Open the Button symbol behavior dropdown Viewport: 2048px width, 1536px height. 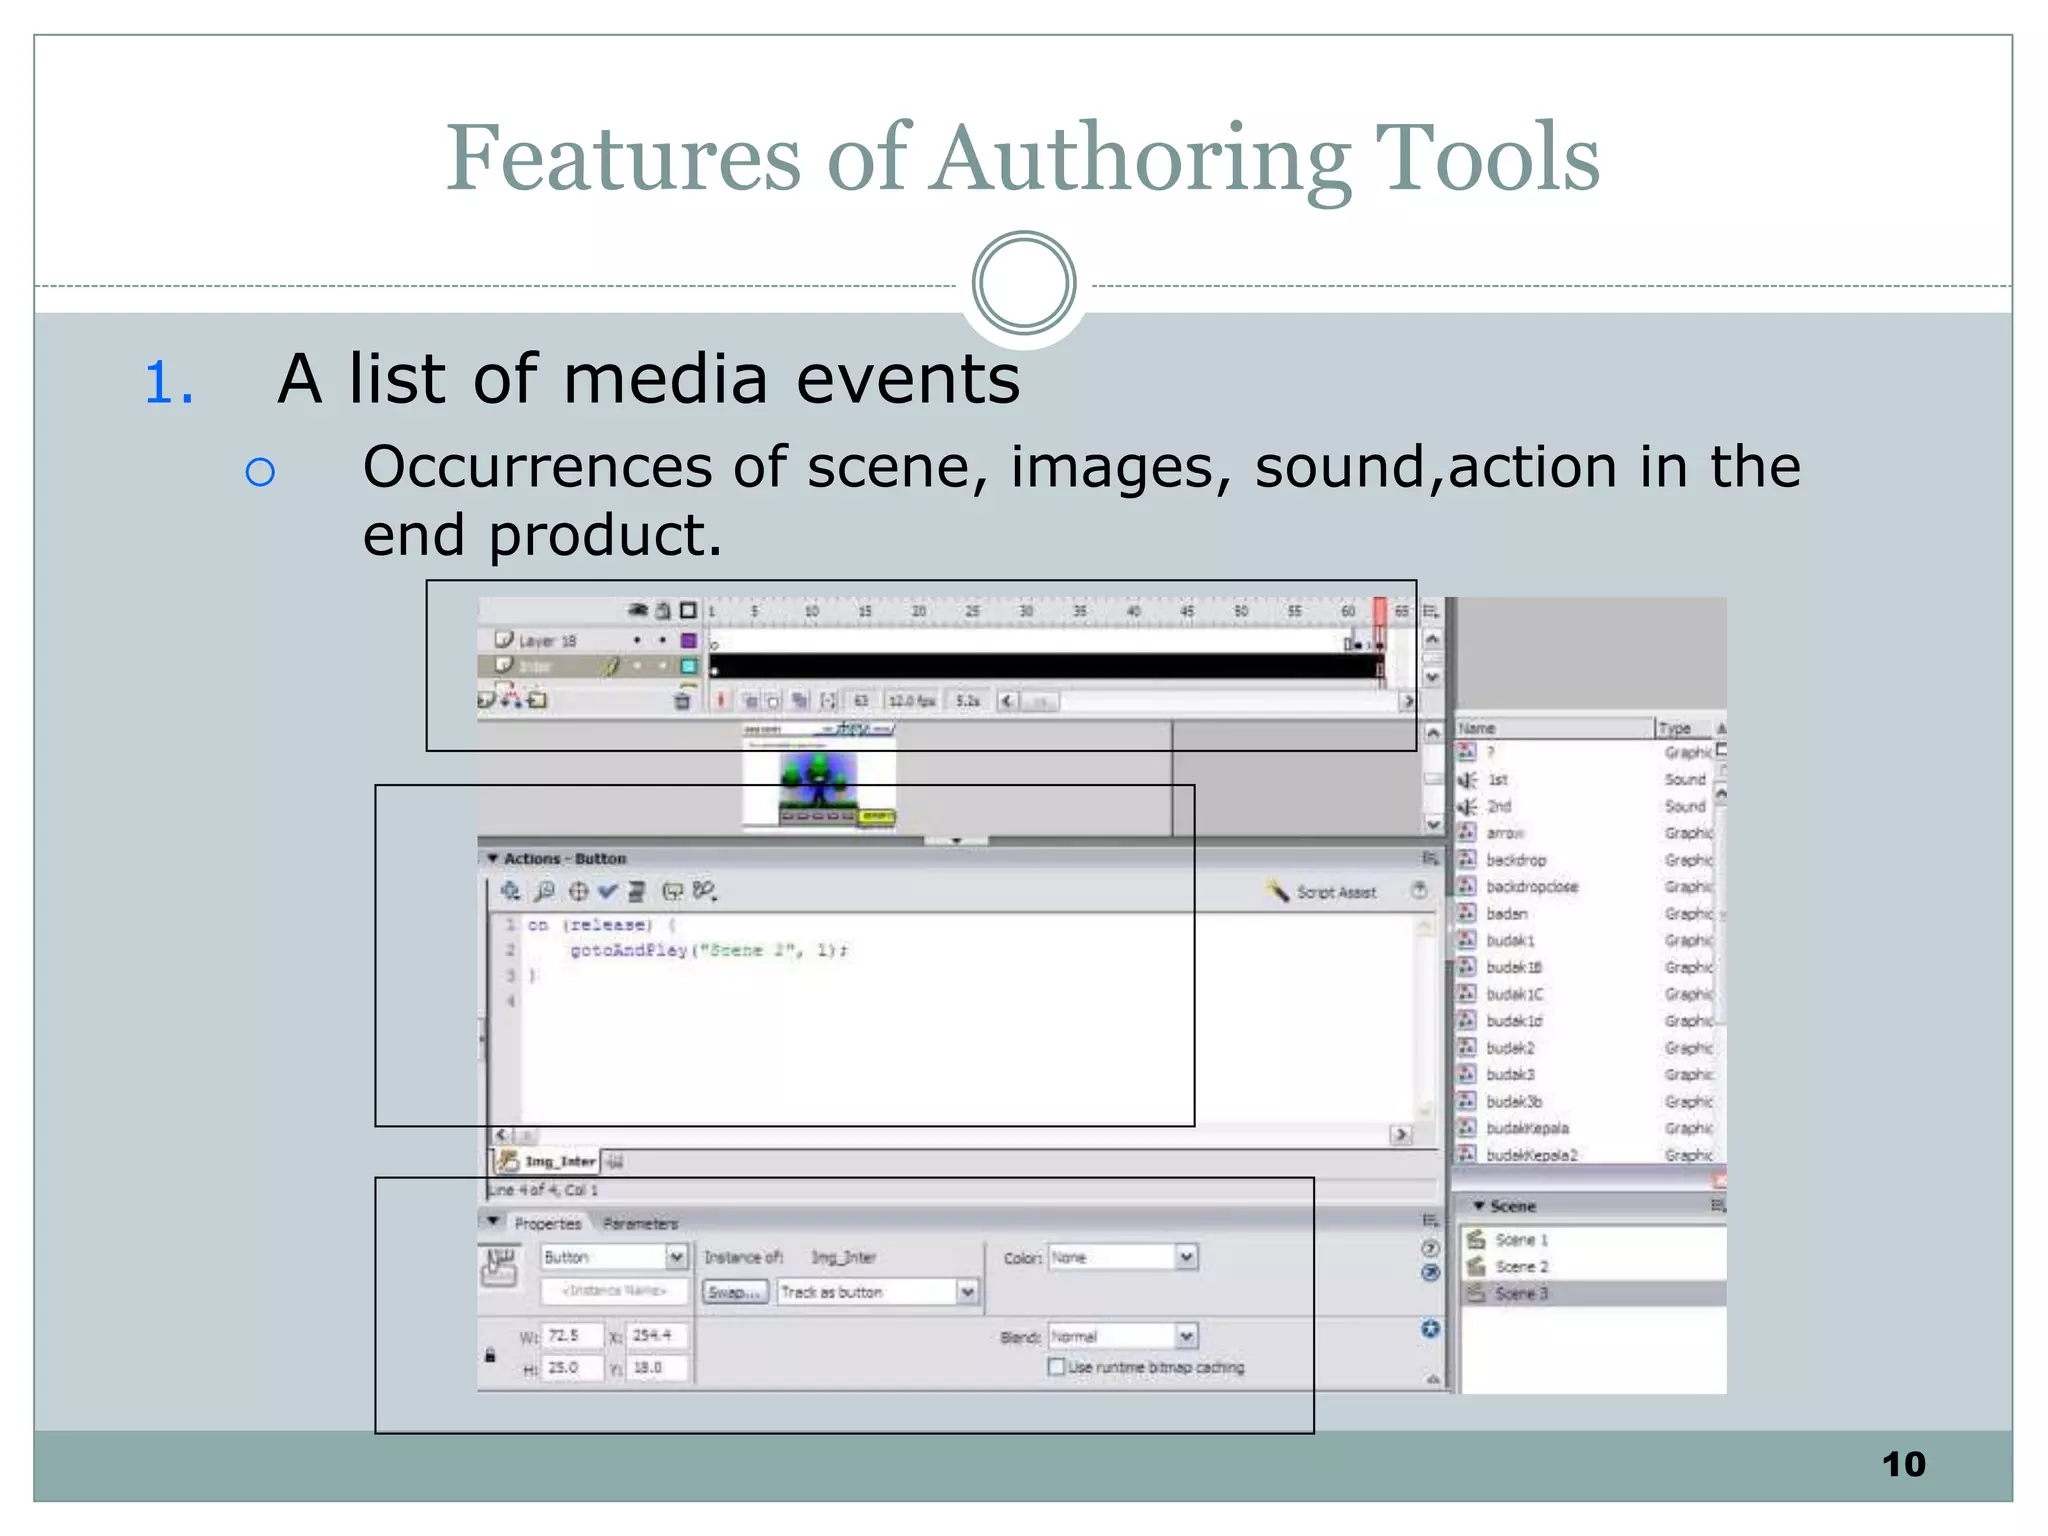[614, 1257]
